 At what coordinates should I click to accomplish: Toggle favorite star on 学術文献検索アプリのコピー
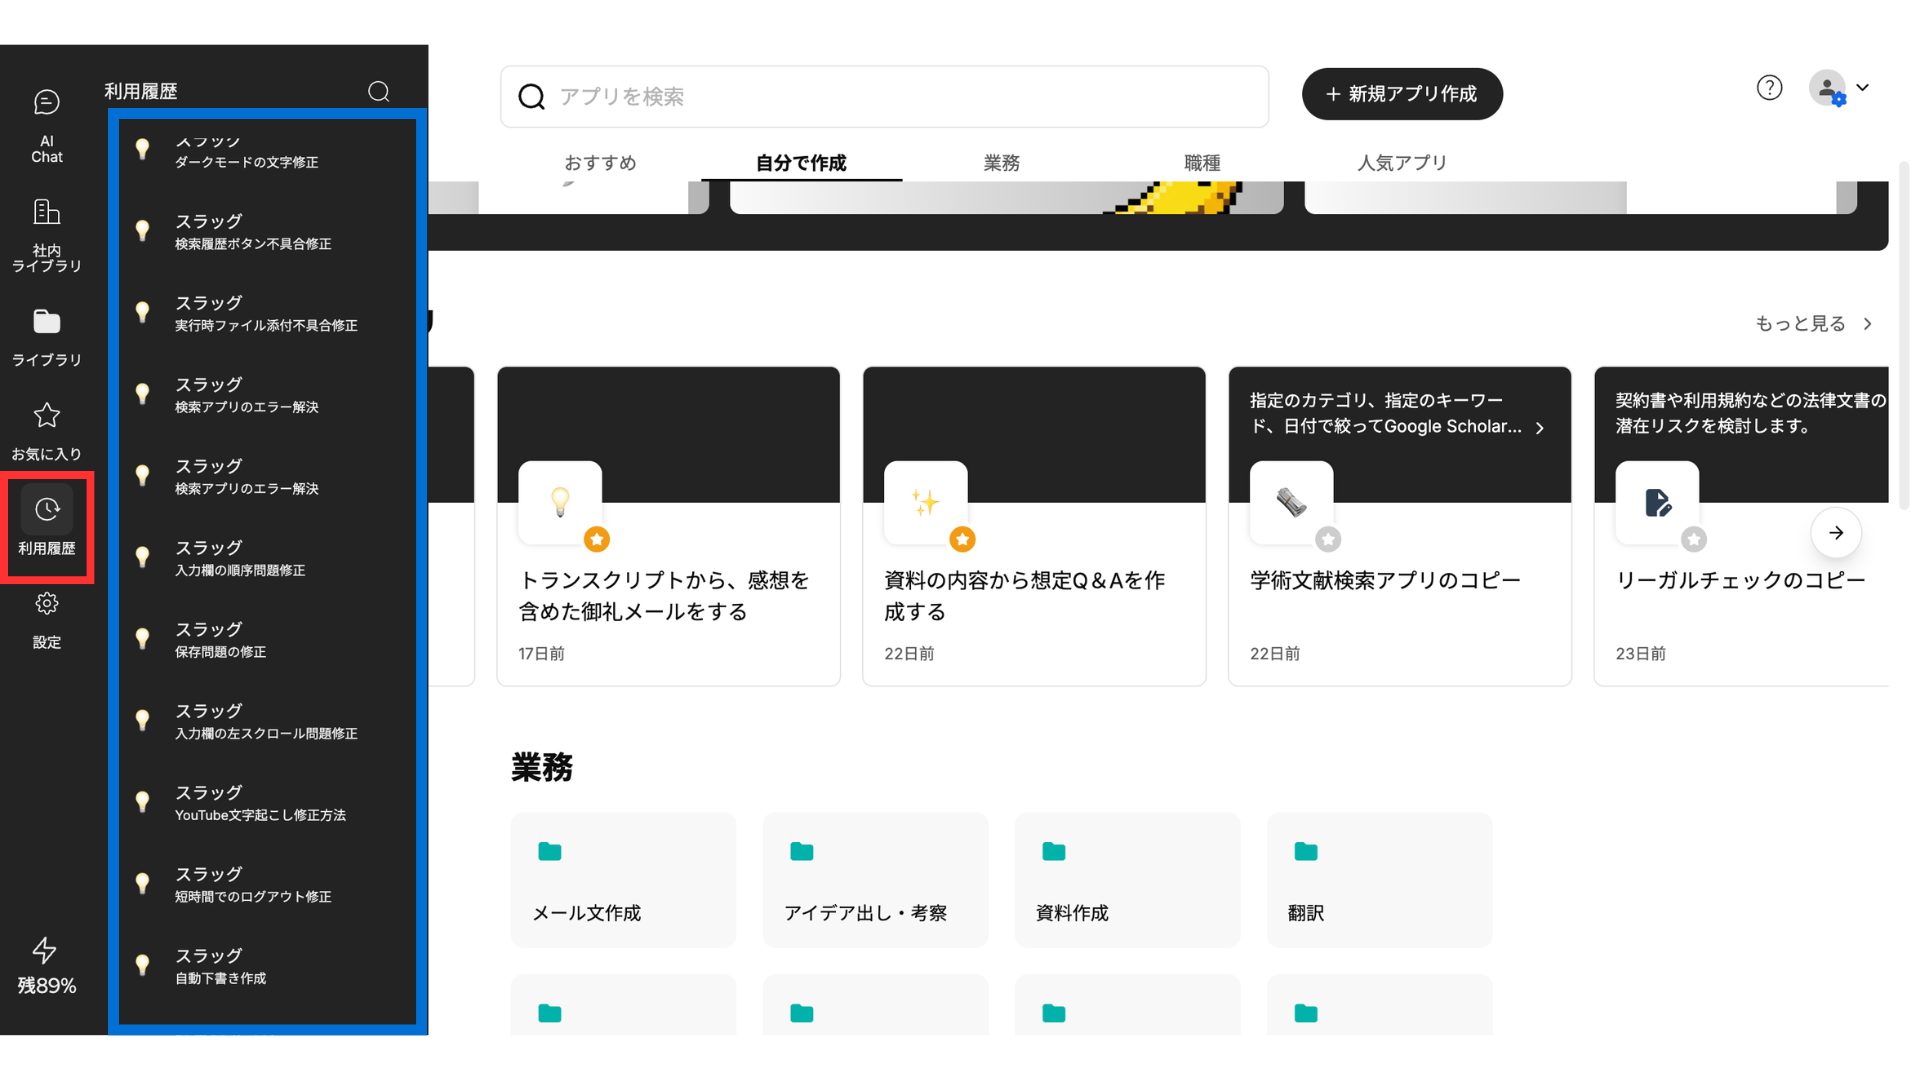[x=1328, y=539]
